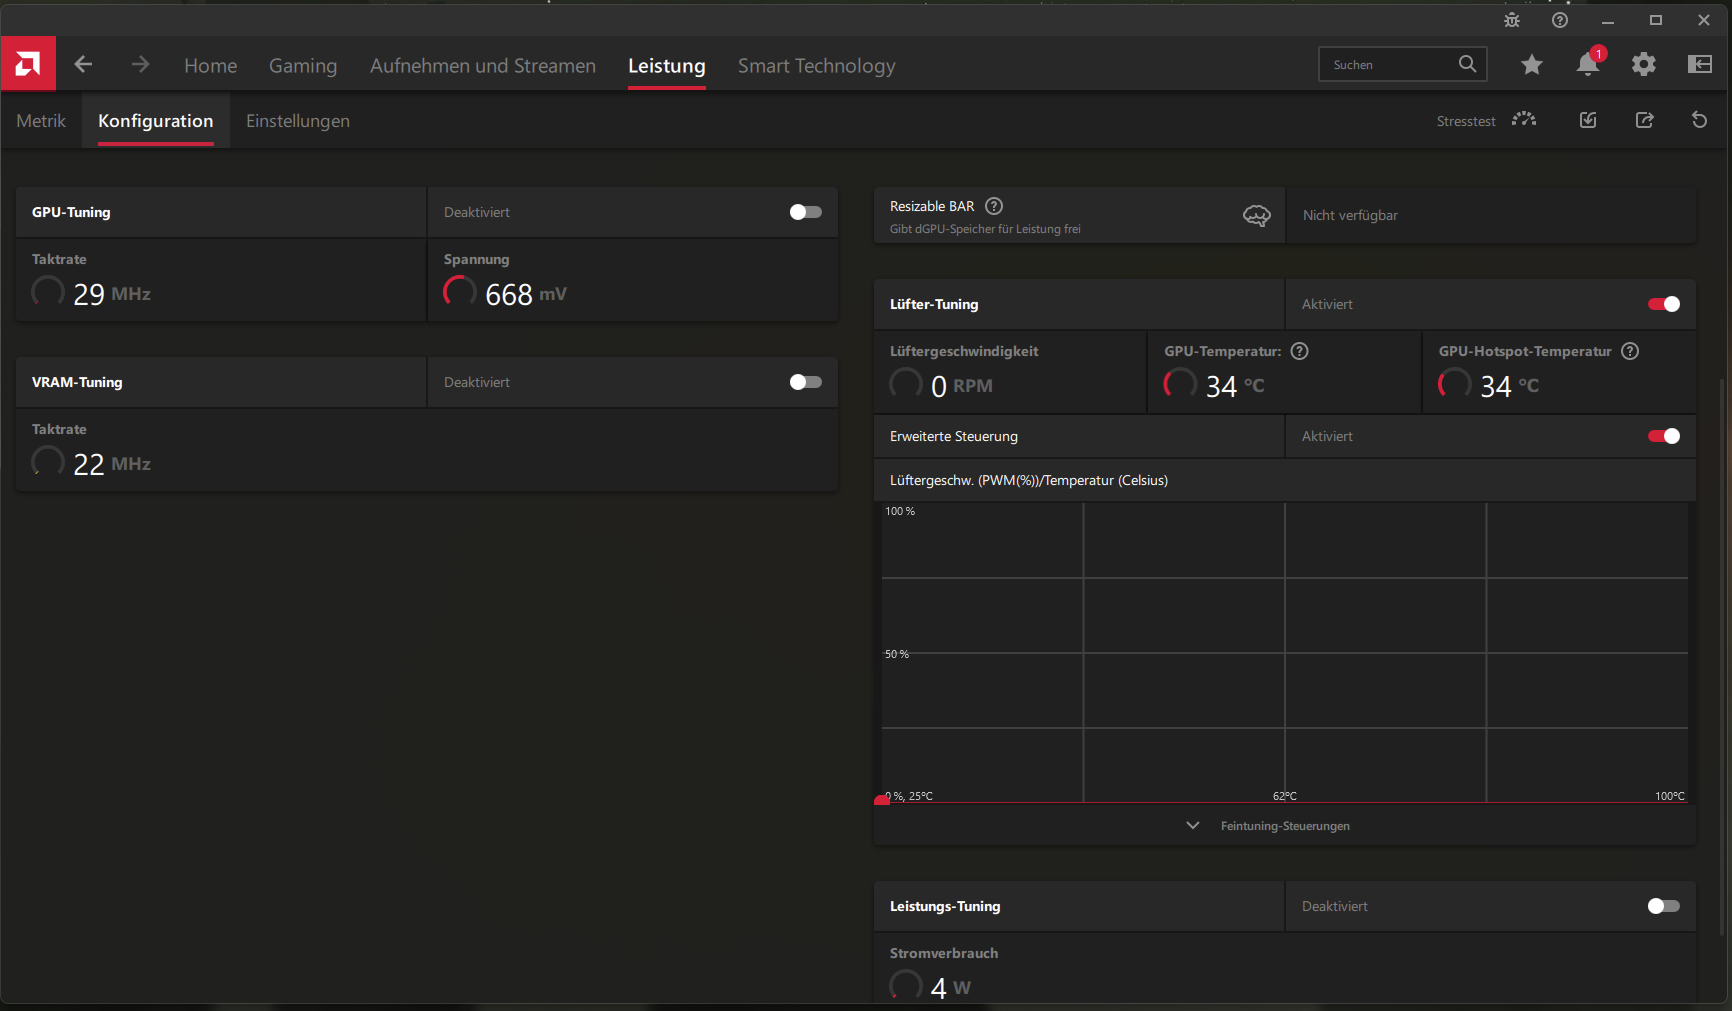Click Resizable BAR help icon
The image size is (1732, 1011).
[994, 206]
